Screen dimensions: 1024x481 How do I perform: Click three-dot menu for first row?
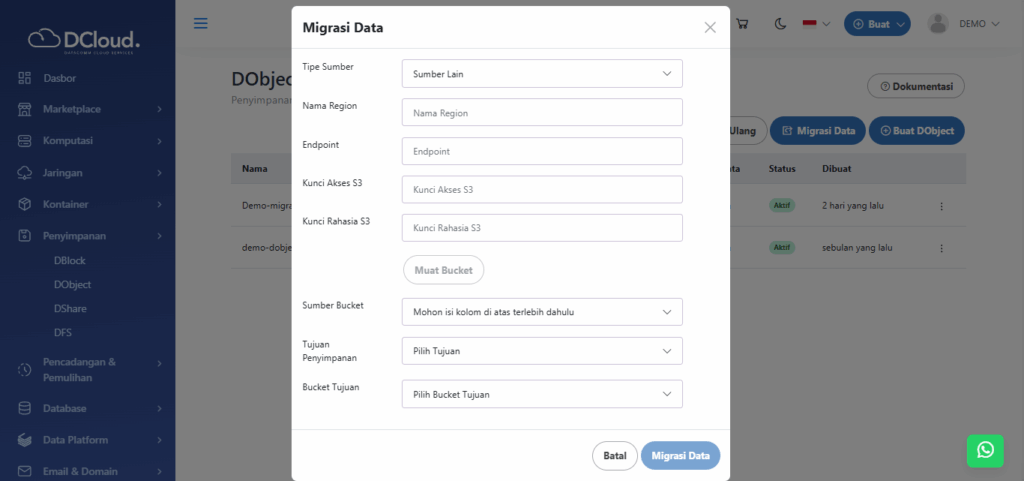tap(941, 206)
